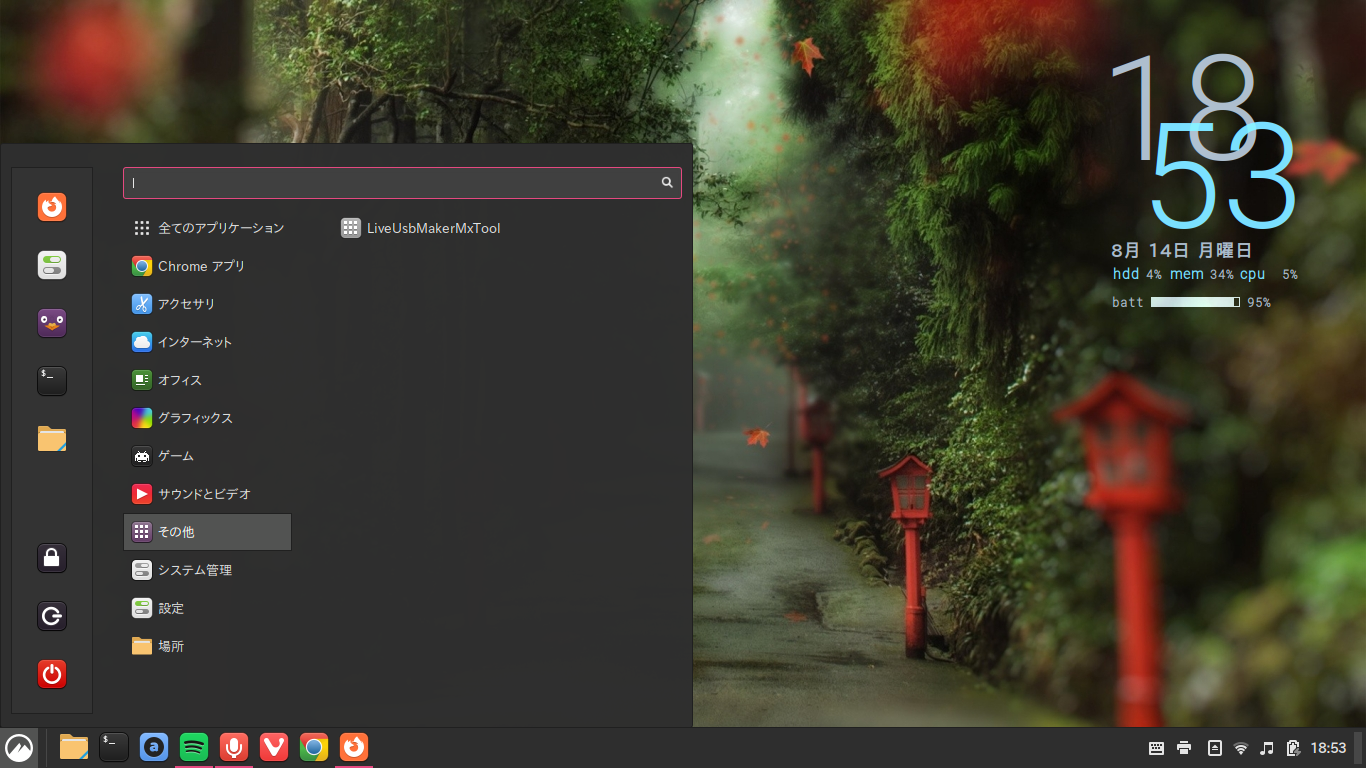Click the music note sound tray icon

click(x=1267, y=748)
